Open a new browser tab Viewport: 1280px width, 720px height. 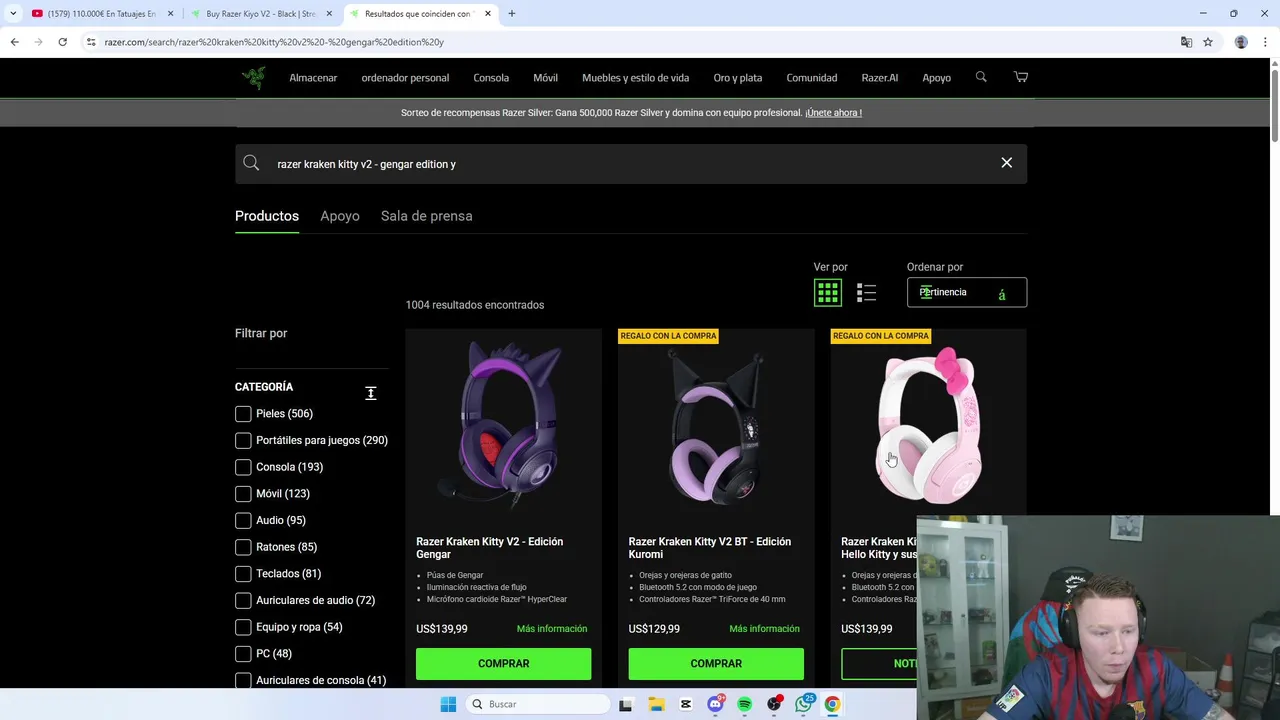click(x=512, y=14)
